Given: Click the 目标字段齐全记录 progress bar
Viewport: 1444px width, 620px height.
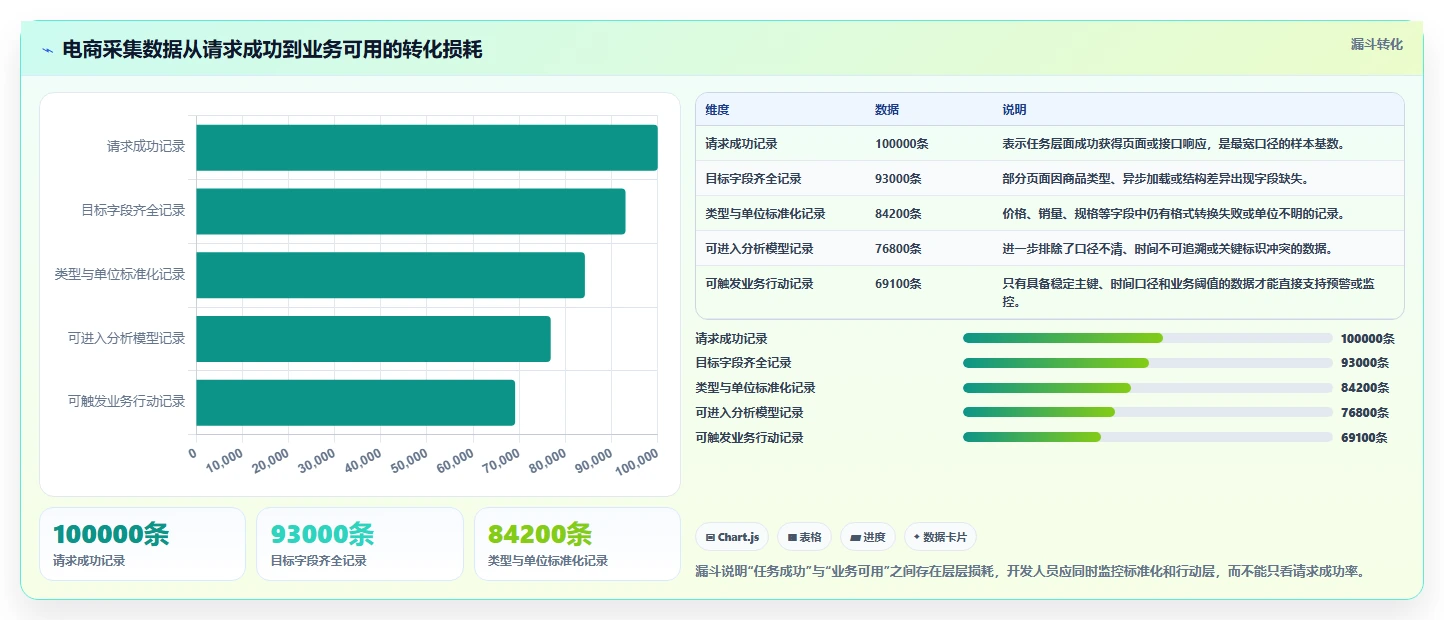Looking at the screenshot, I should [x=1147, y=363].
